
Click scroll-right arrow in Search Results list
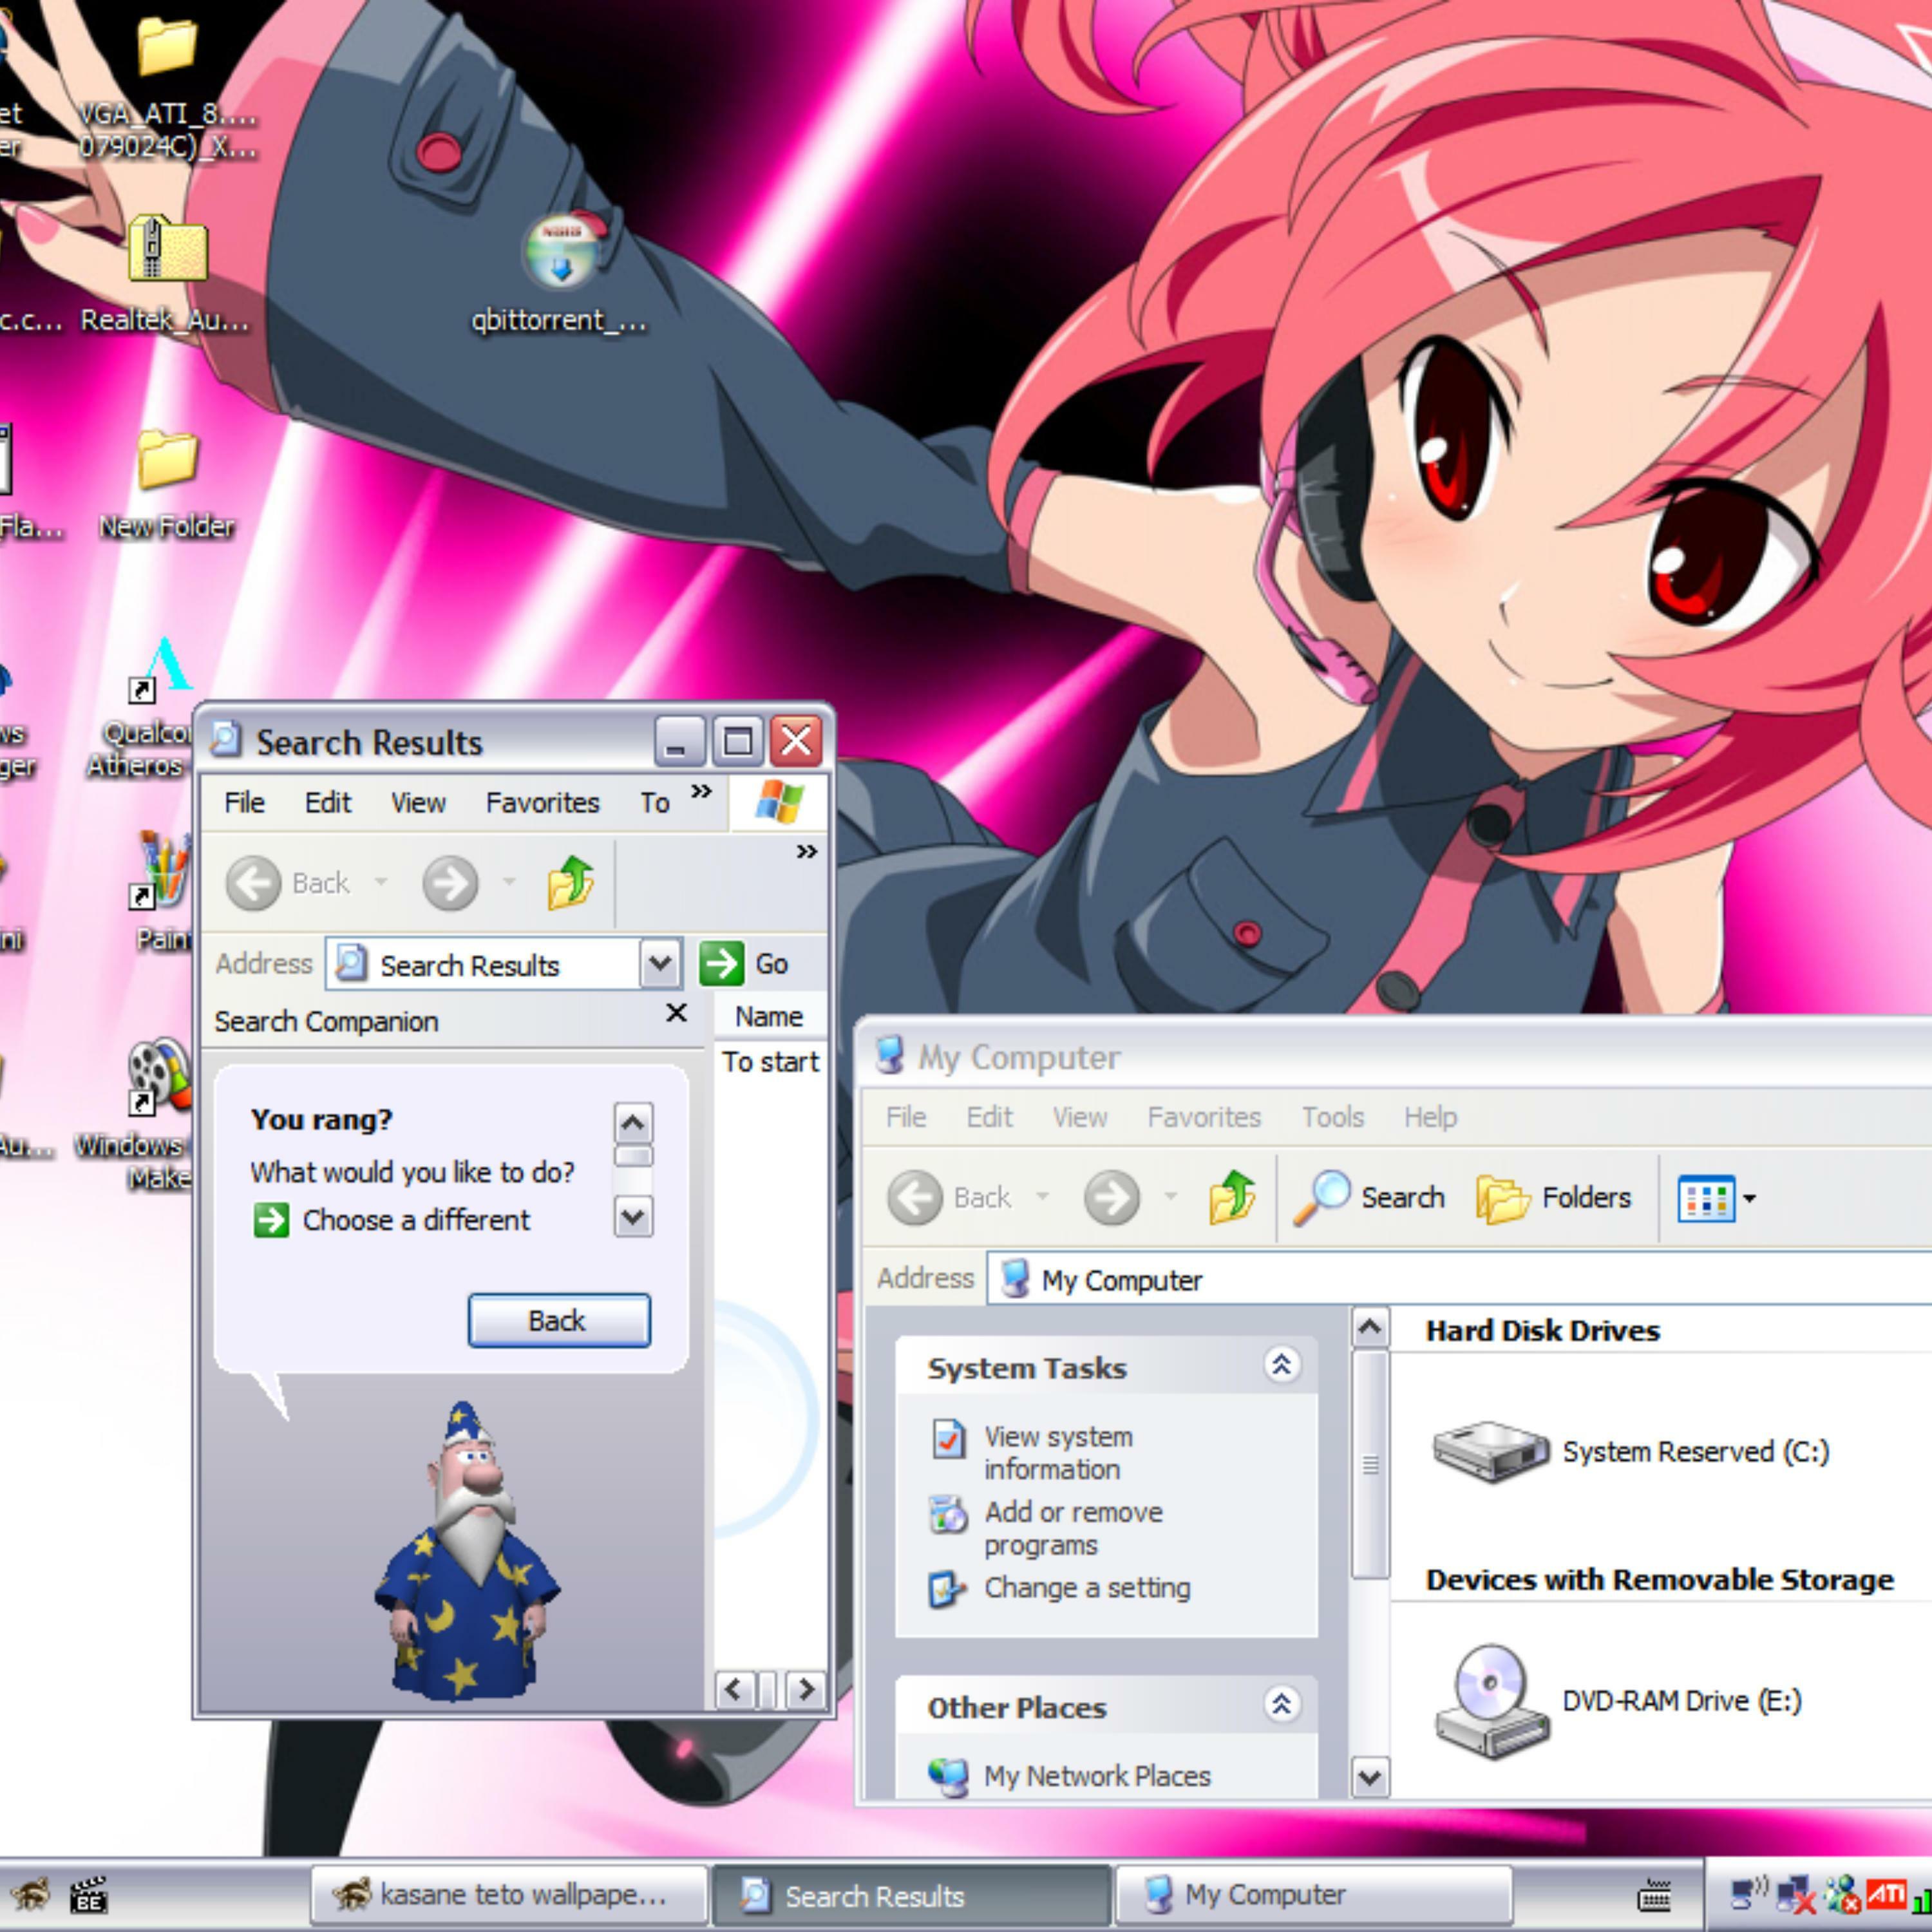point(806,1690)
